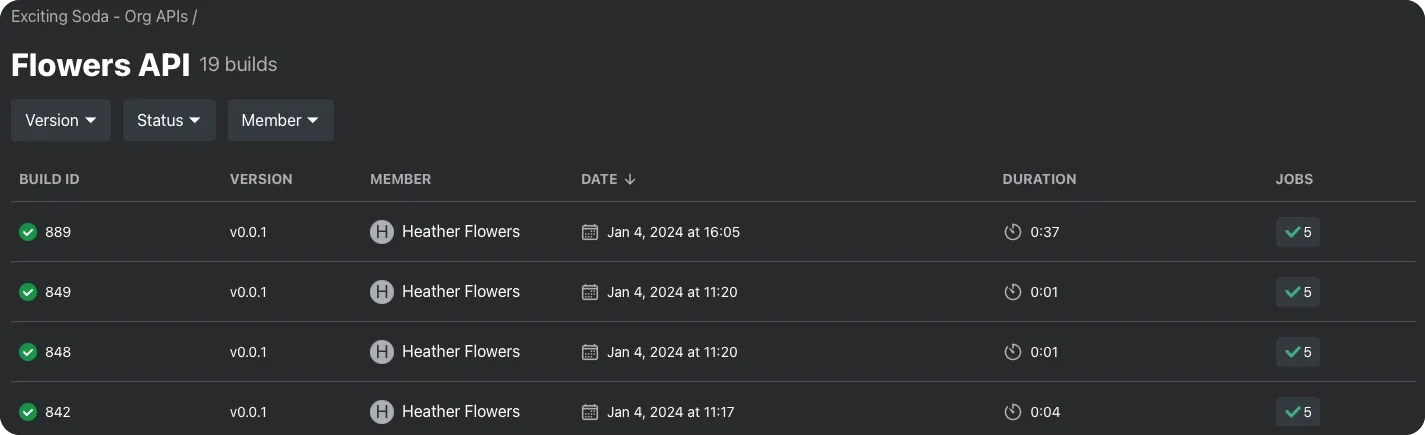Screen dimensions: 1425x435
Task: Click the Date column sort arrow
Action: pos(630,179)
